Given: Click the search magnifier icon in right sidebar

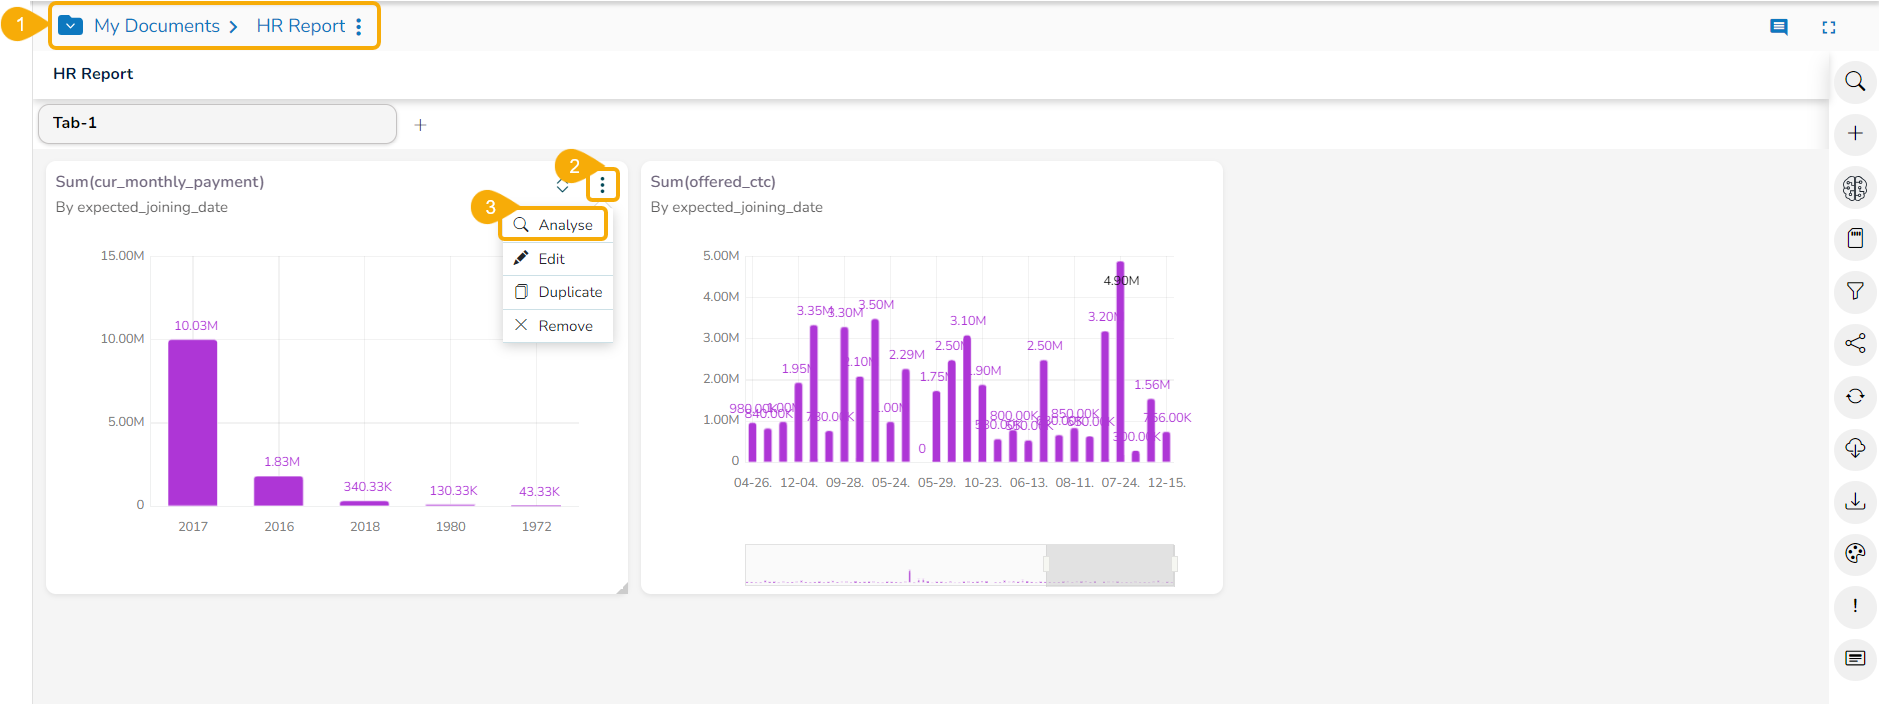Looking at the screenshot, I should coord(1854,81).
